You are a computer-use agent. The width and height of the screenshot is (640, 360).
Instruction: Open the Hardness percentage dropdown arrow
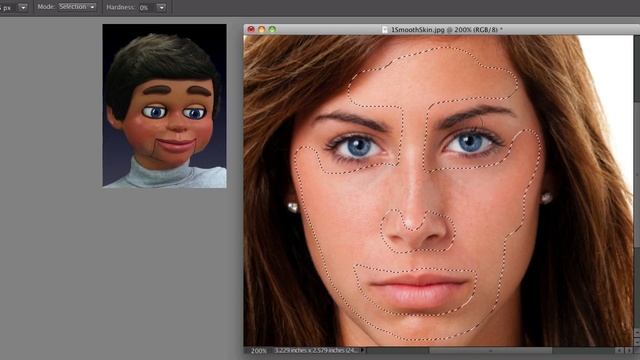(162, 7)
